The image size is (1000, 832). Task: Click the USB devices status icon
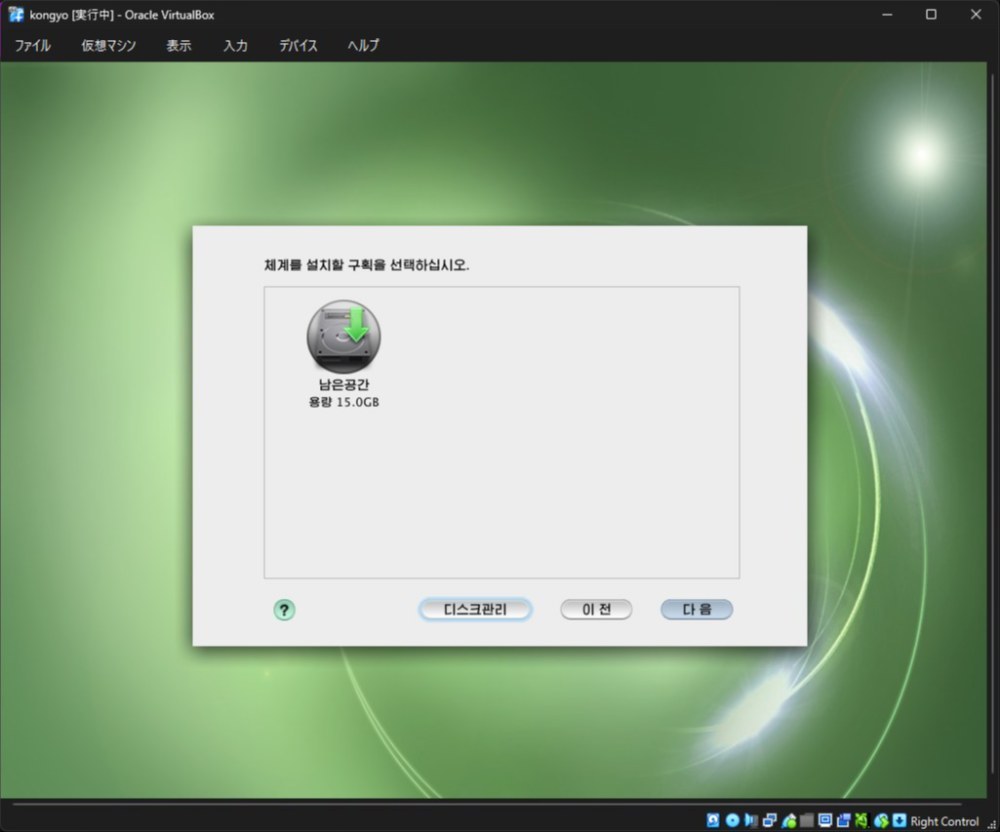tap(789, 821)
